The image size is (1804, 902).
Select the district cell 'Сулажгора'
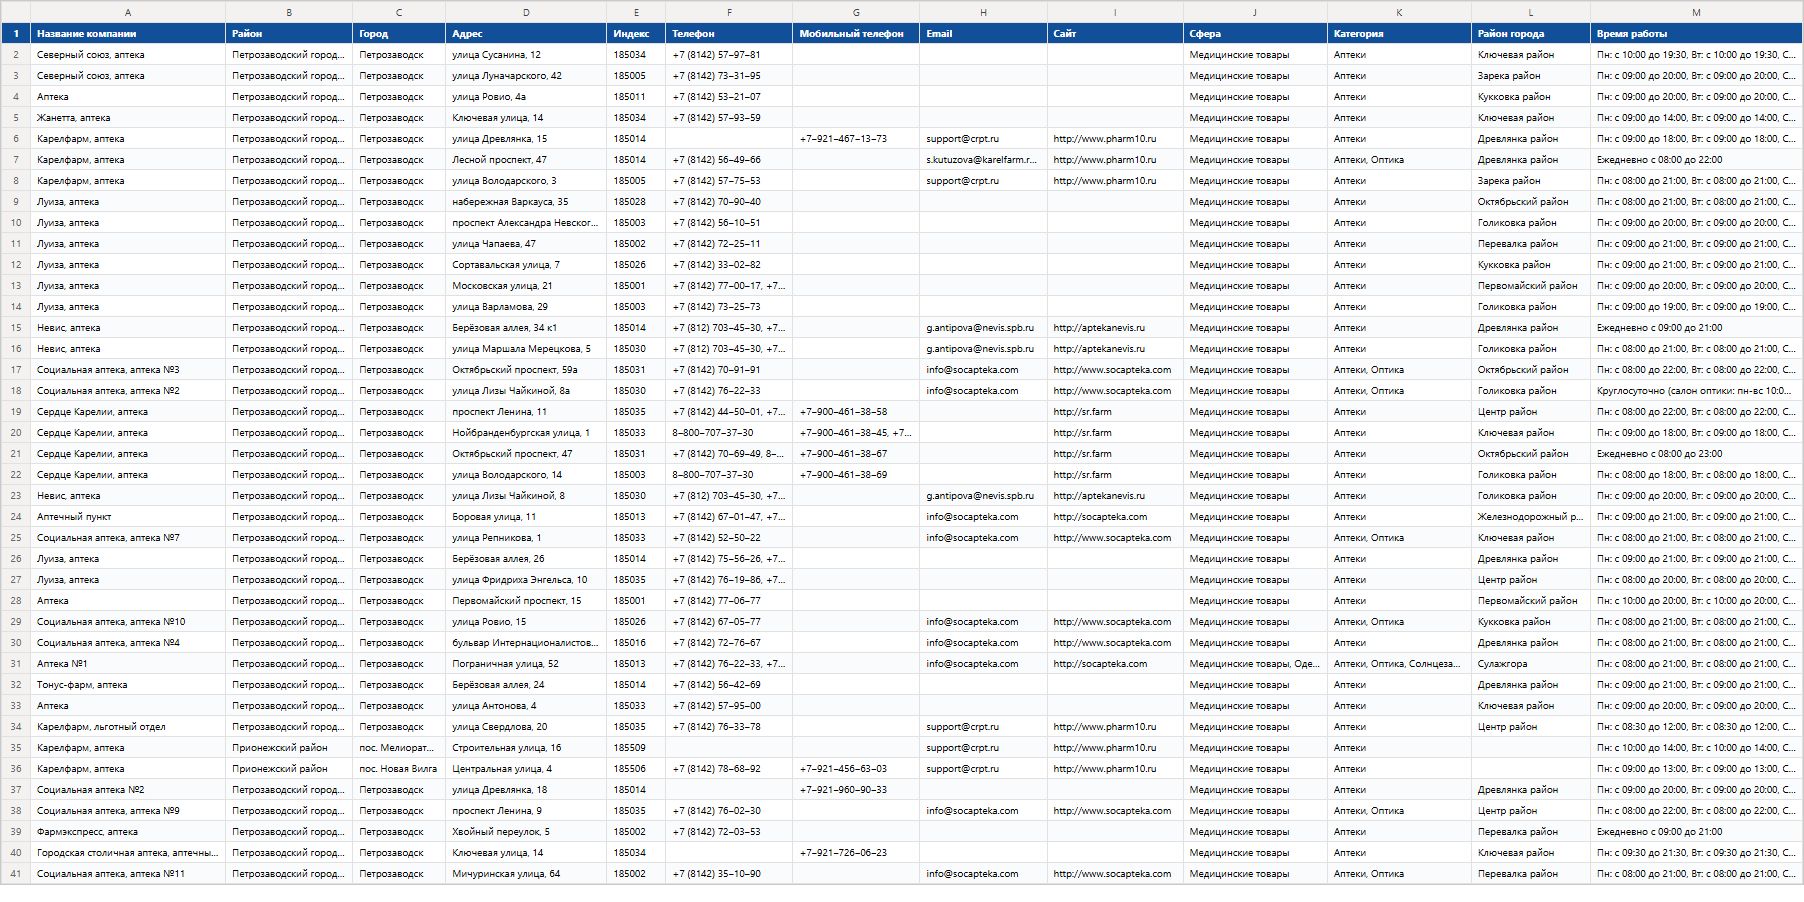coord(1531,664)
